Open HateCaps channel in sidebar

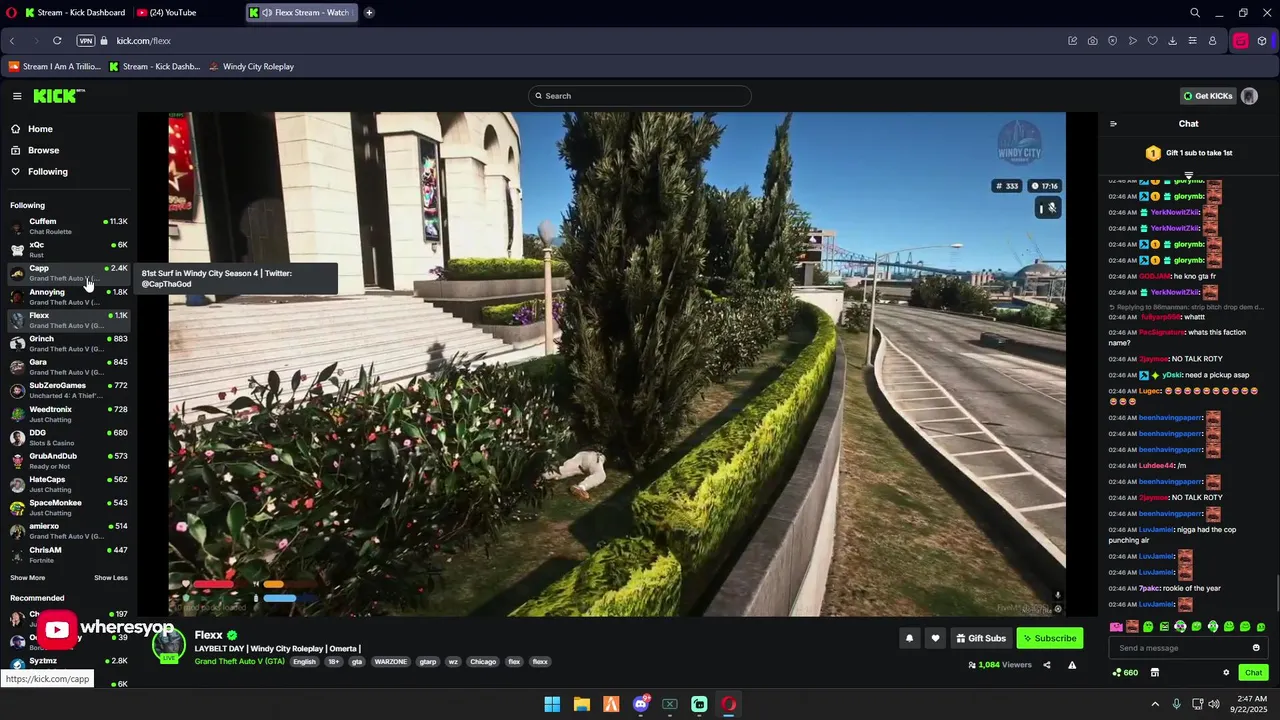point(69,484)
